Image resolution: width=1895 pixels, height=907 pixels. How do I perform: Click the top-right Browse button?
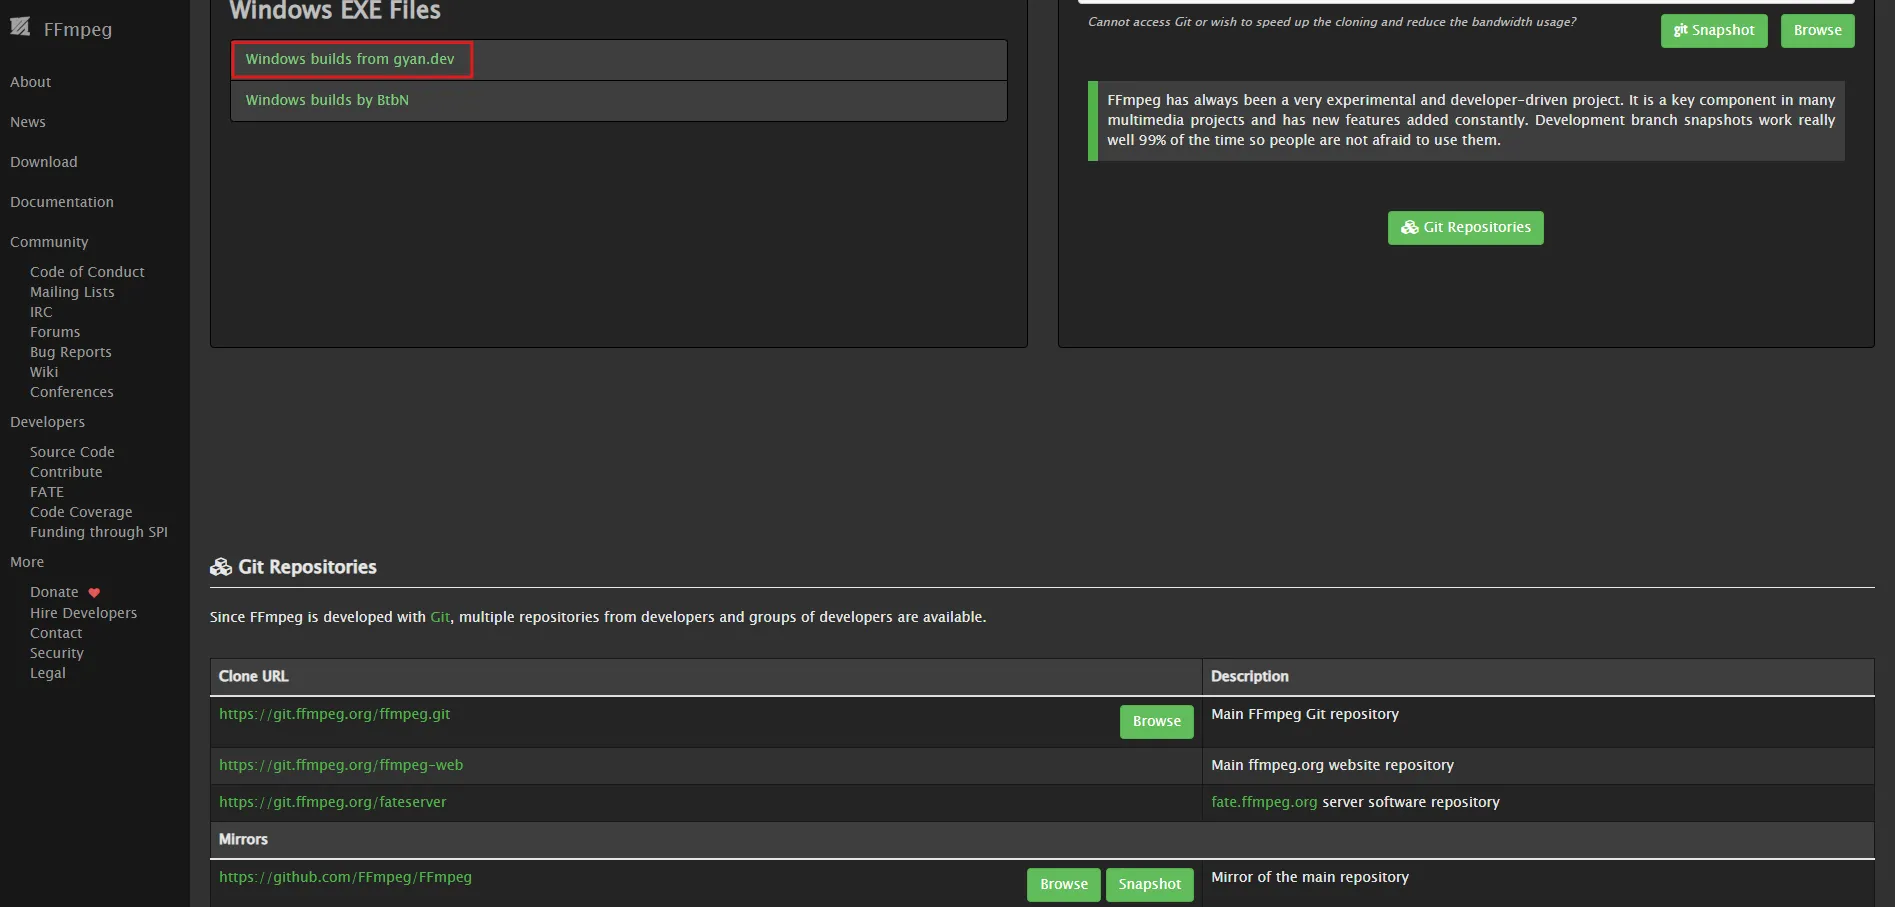coord(1817,31)
